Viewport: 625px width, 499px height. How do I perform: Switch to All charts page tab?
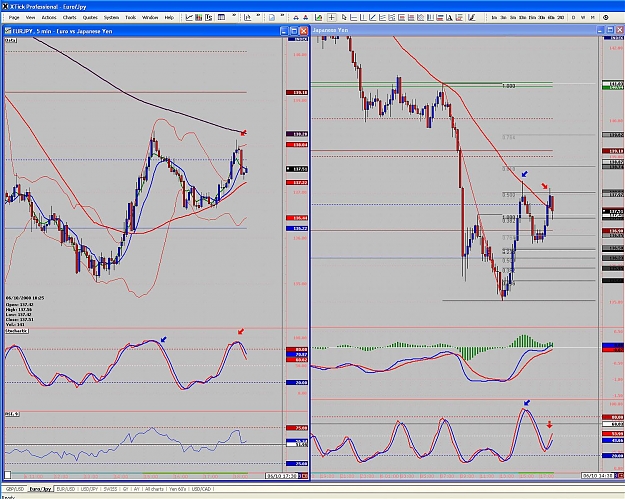coord(154,489)
